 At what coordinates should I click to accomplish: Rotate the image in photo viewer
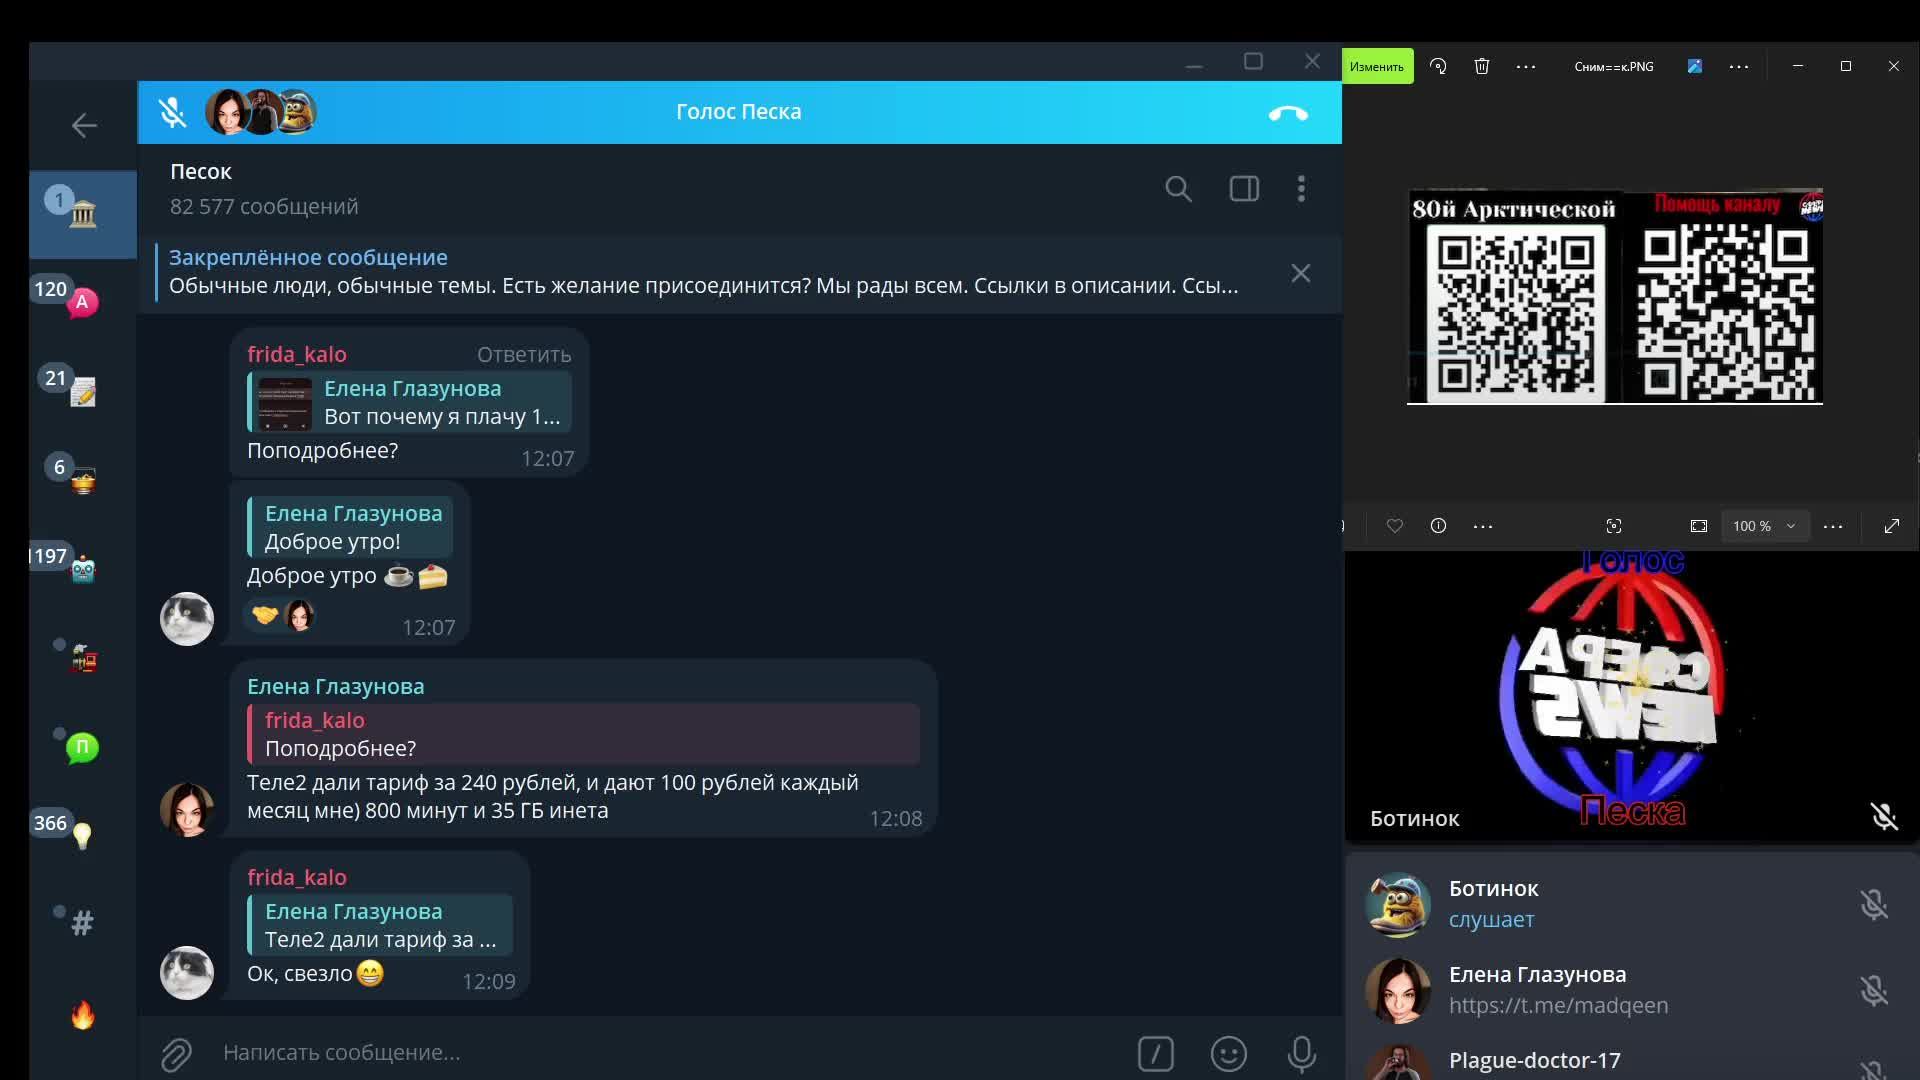(1438, 67)
